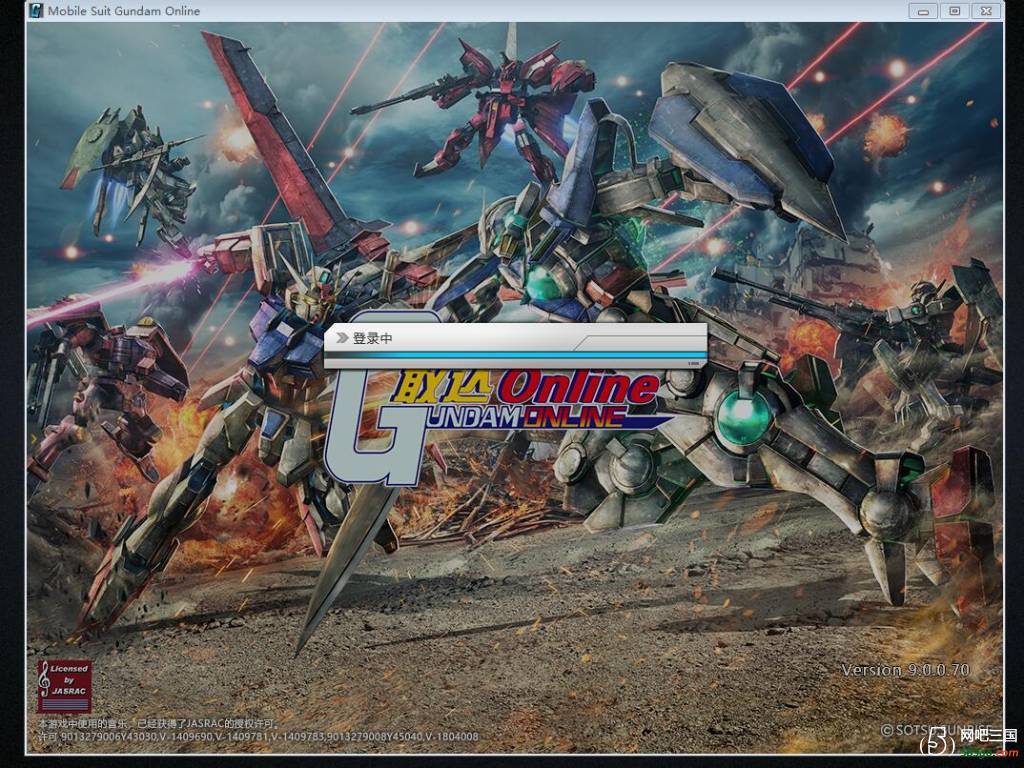Close the Mobile Suit Gundam Online window
This screenshot has width=1024, height=768.
point(986,11)
